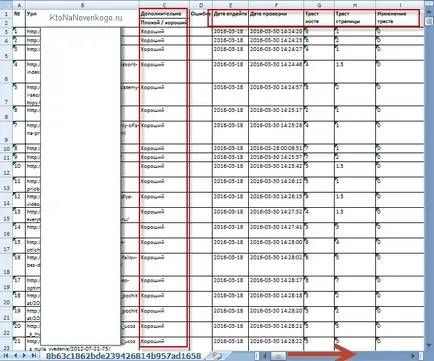Viewport: 434px width, 361px height.
Task: Select column G header
Action: pyautogui.click(x=319, y=5)
